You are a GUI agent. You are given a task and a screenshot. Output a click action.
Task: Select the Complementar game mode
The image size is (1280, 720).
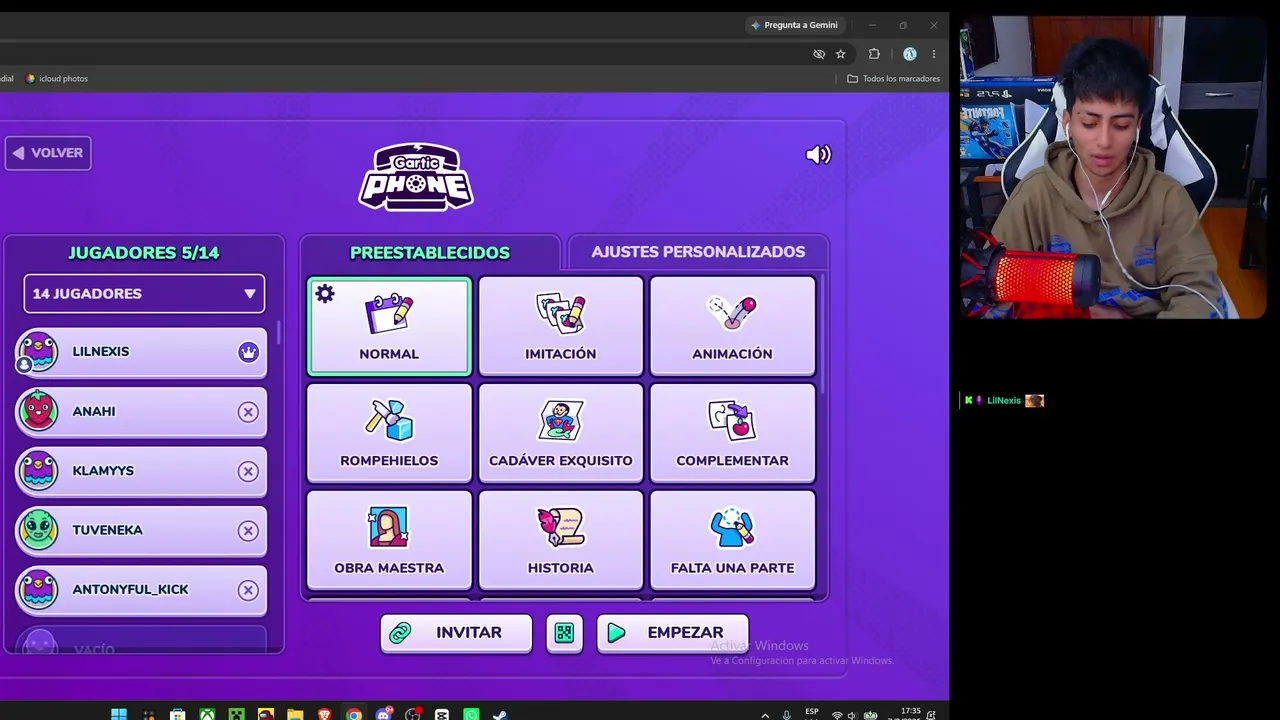point(732,433)
